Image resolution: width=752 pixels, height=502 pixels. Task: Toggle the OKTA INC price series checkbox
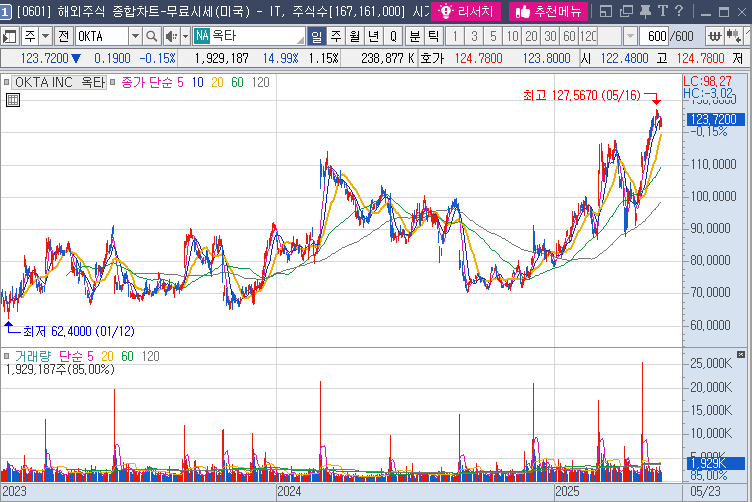click(6, 82)
